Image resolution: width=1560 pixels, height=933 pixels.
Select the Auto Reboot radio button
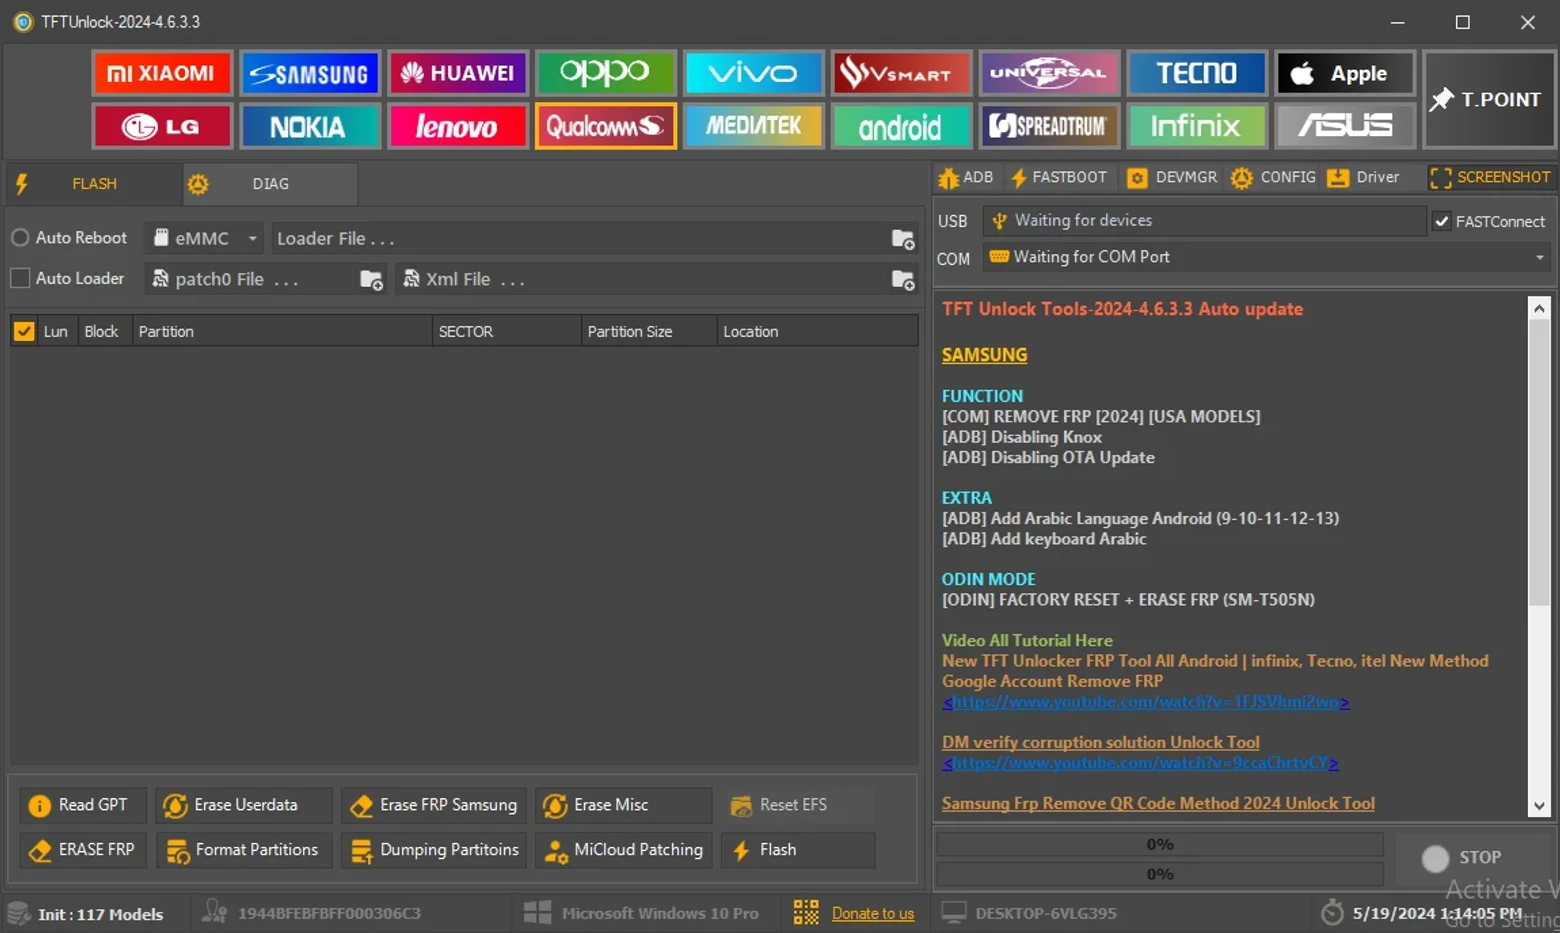click(20, 238)
